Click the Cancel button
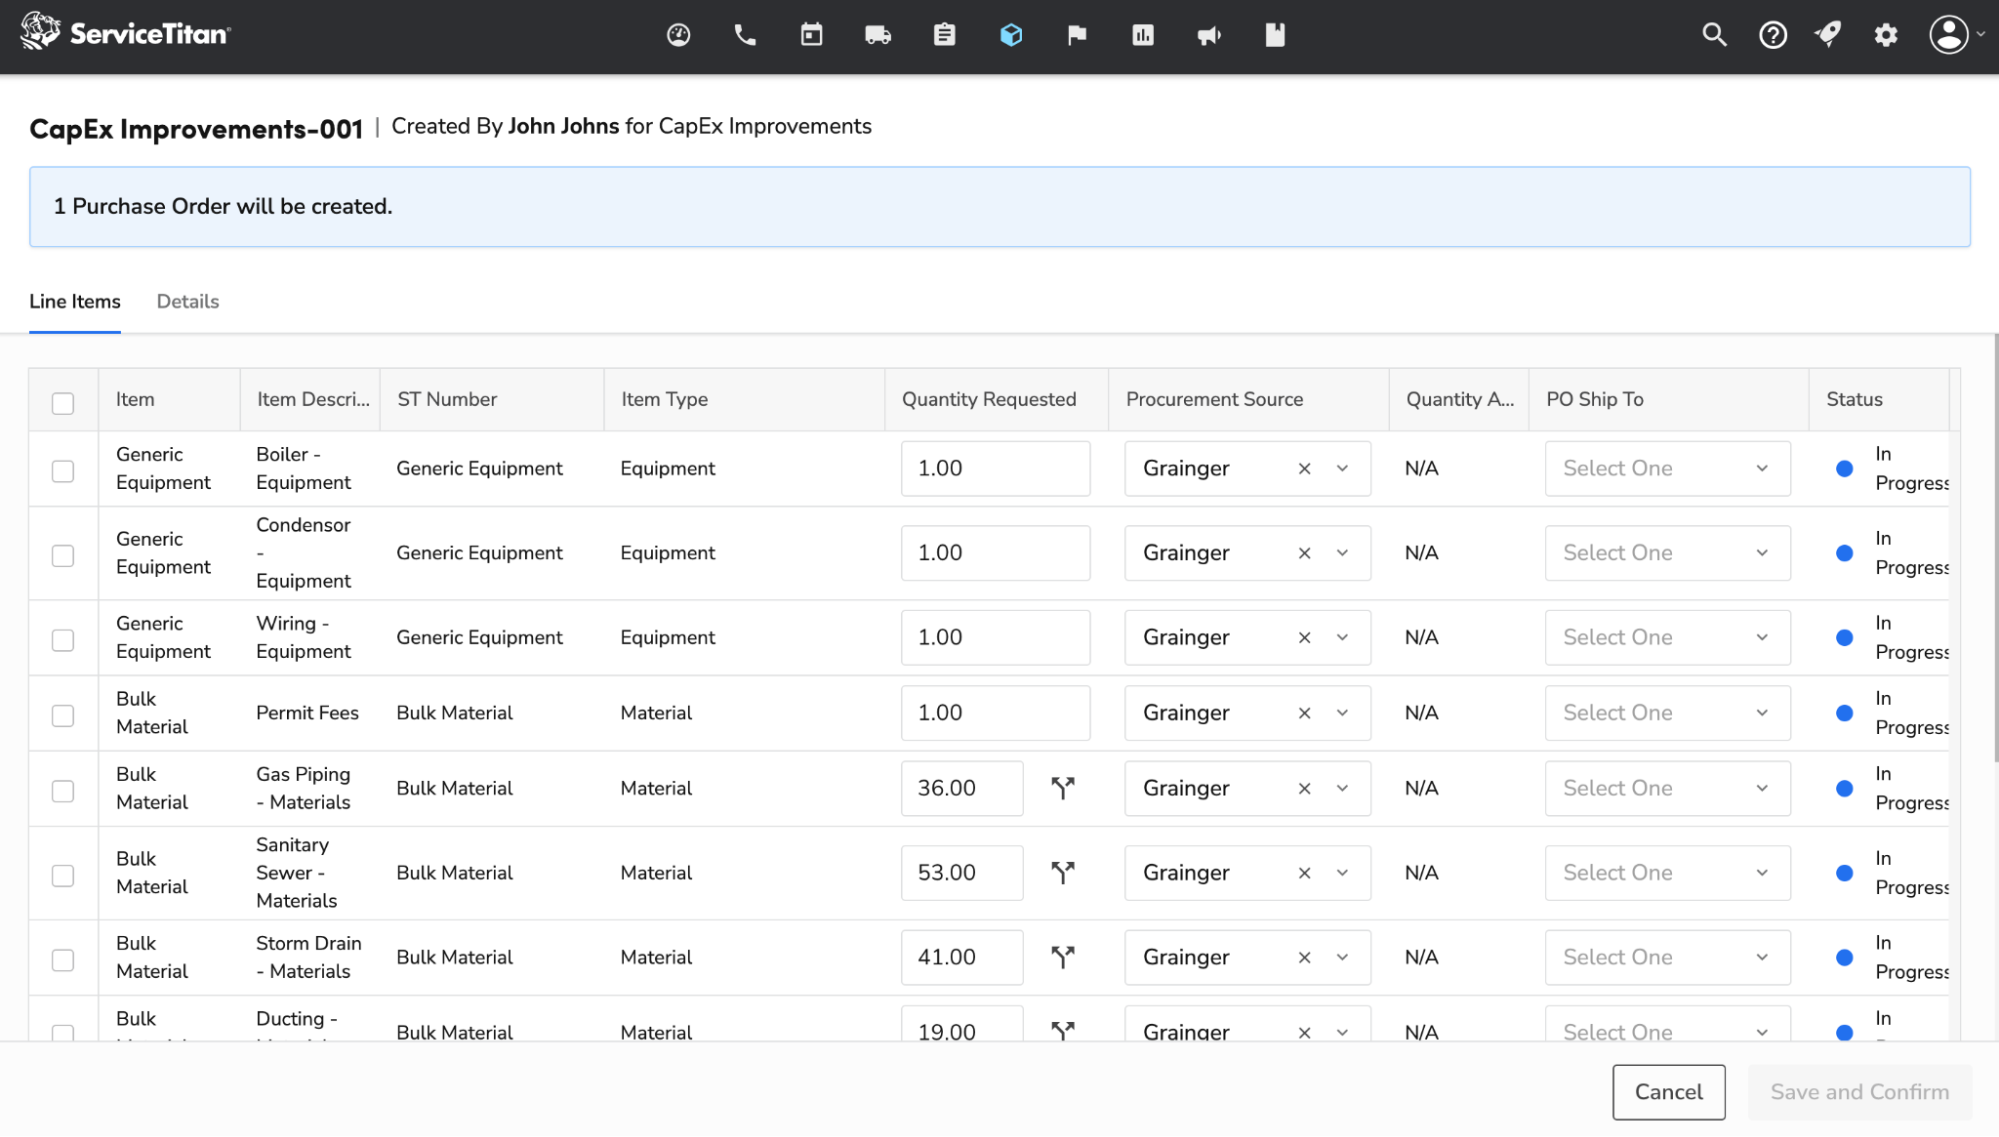 point(1668,1092)
